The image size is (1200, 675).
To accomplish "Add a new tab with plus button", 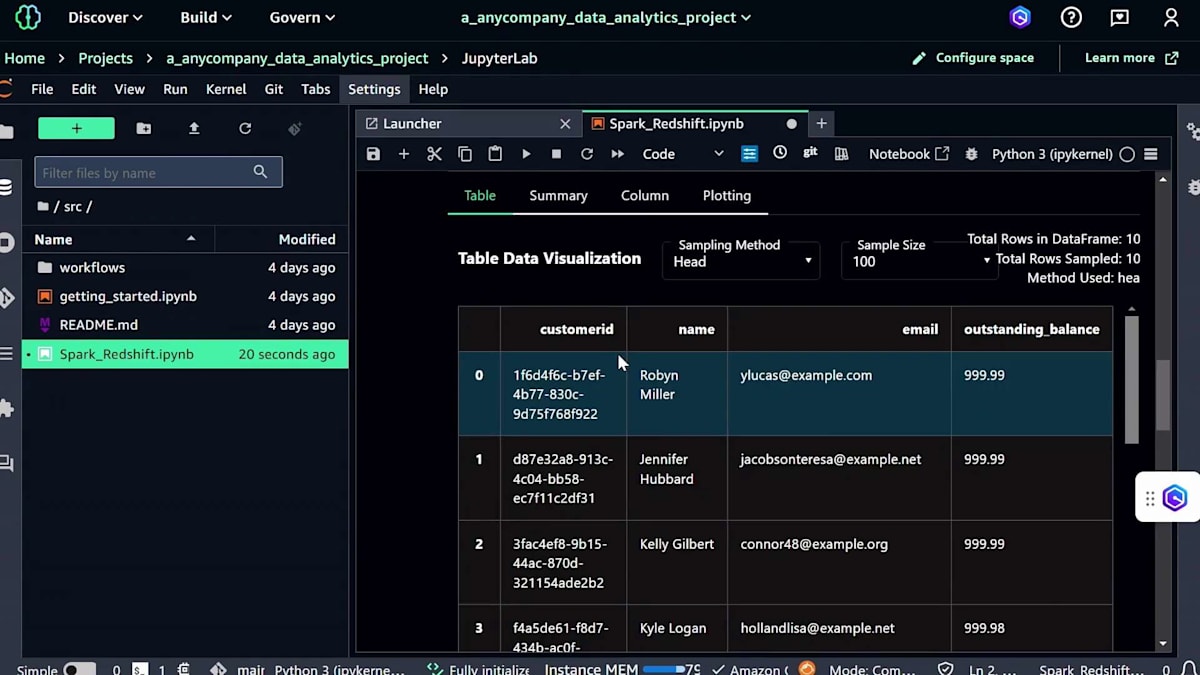I will (822, 123).
